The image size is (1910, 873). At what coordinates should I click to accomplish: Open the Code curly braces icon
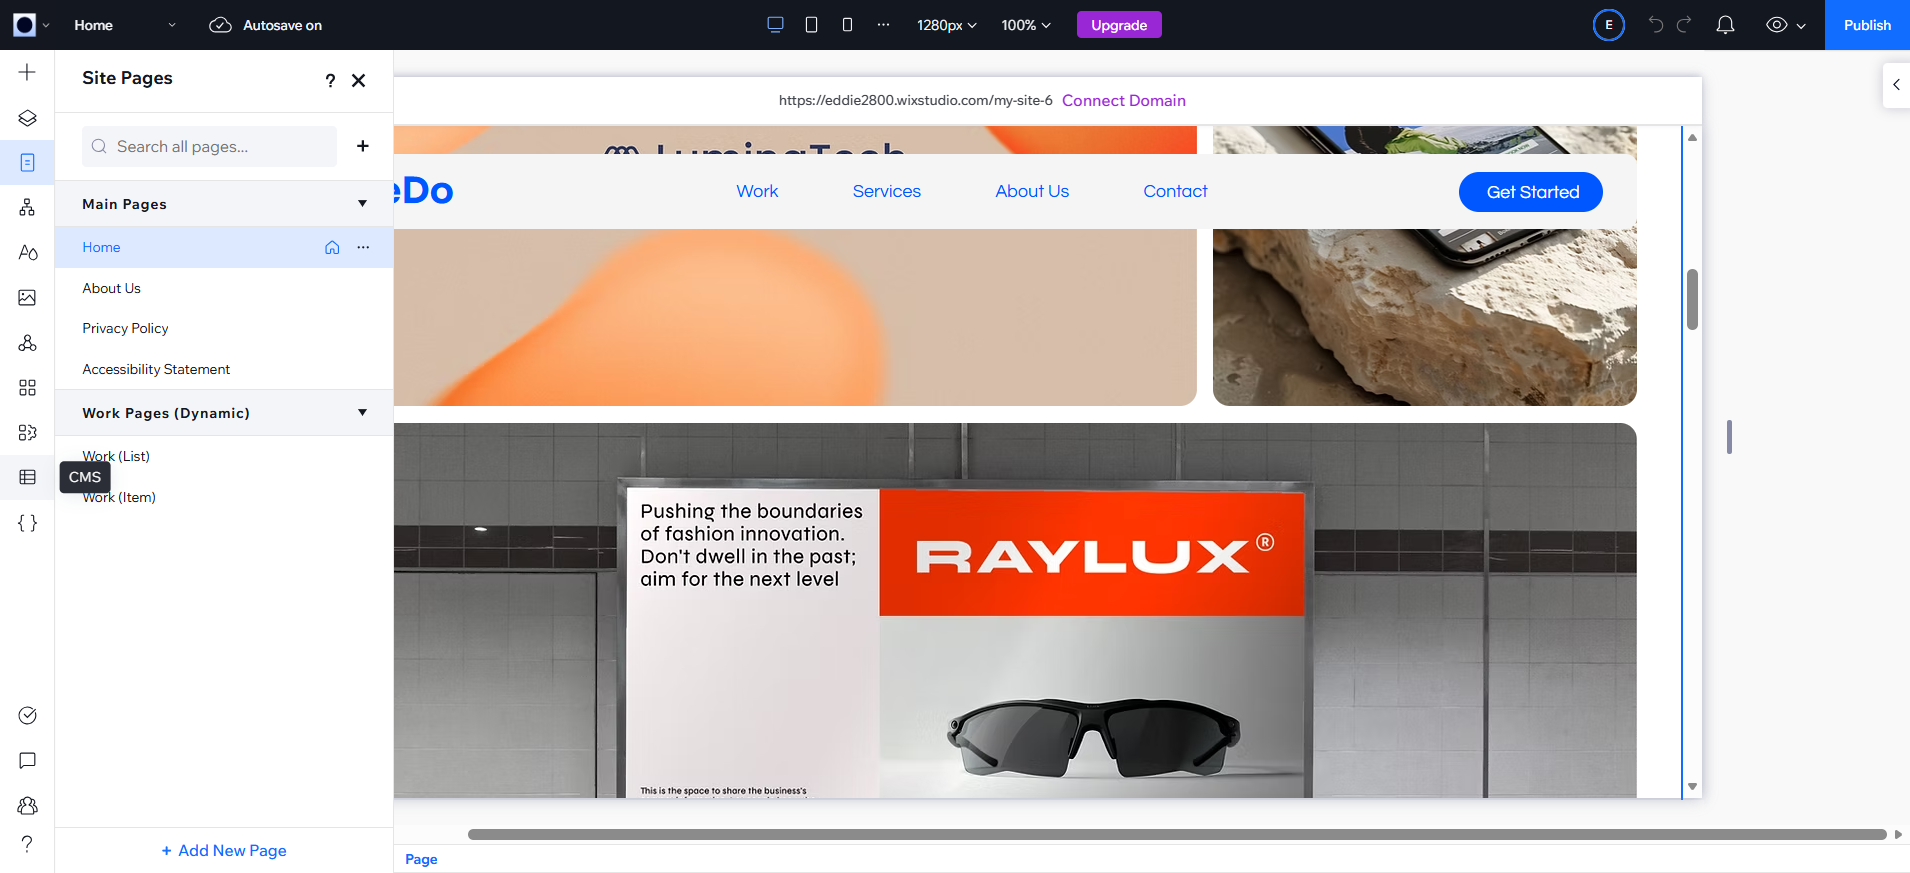coord(27,523)
